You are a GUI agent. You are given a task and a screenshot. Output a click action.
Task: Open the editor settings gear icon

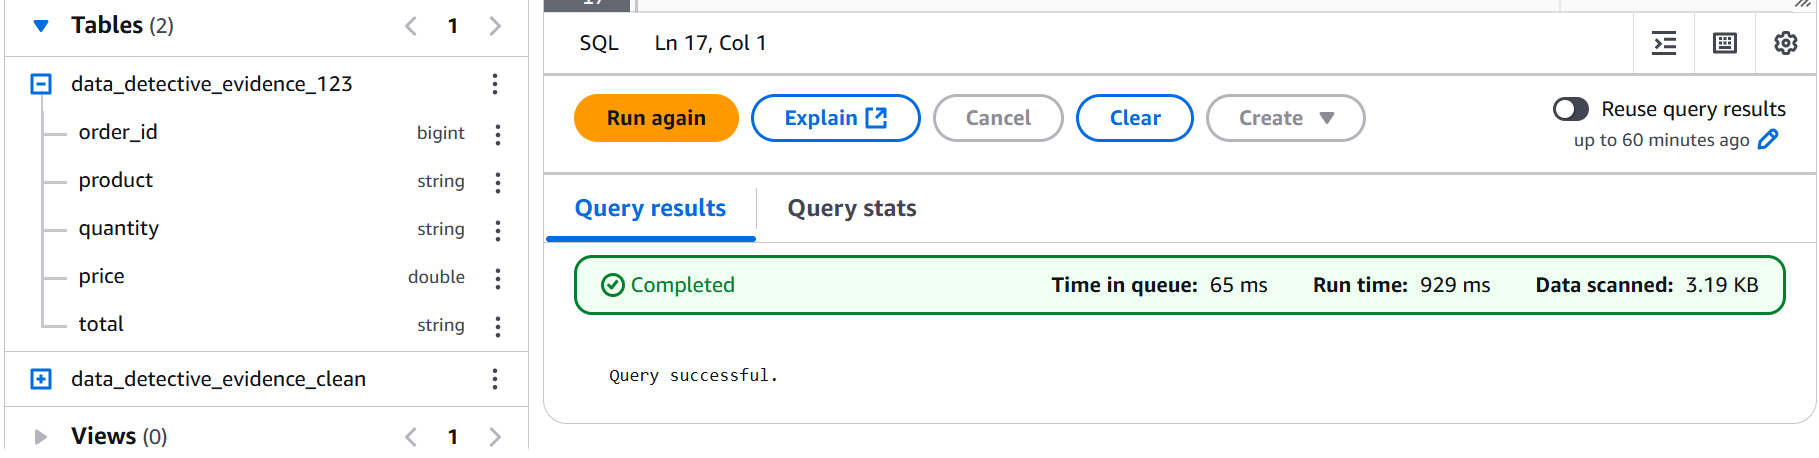click(x=1785, y=43)
